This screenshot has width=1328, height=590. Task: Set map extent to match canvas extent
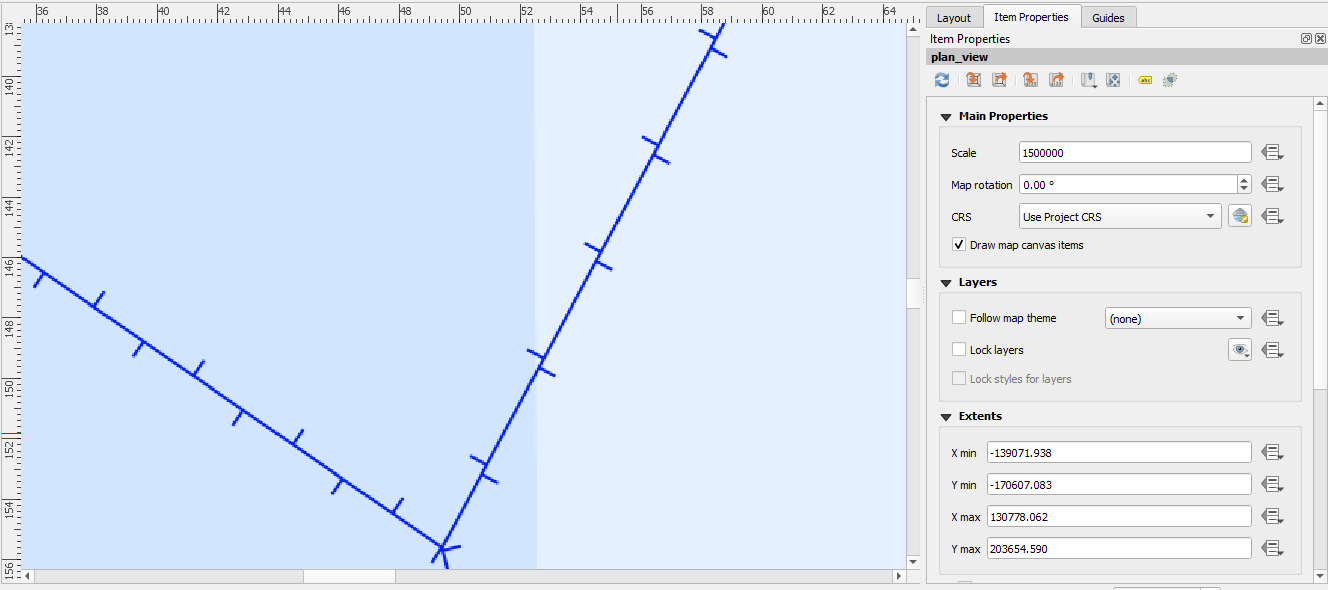pos(973,80)
